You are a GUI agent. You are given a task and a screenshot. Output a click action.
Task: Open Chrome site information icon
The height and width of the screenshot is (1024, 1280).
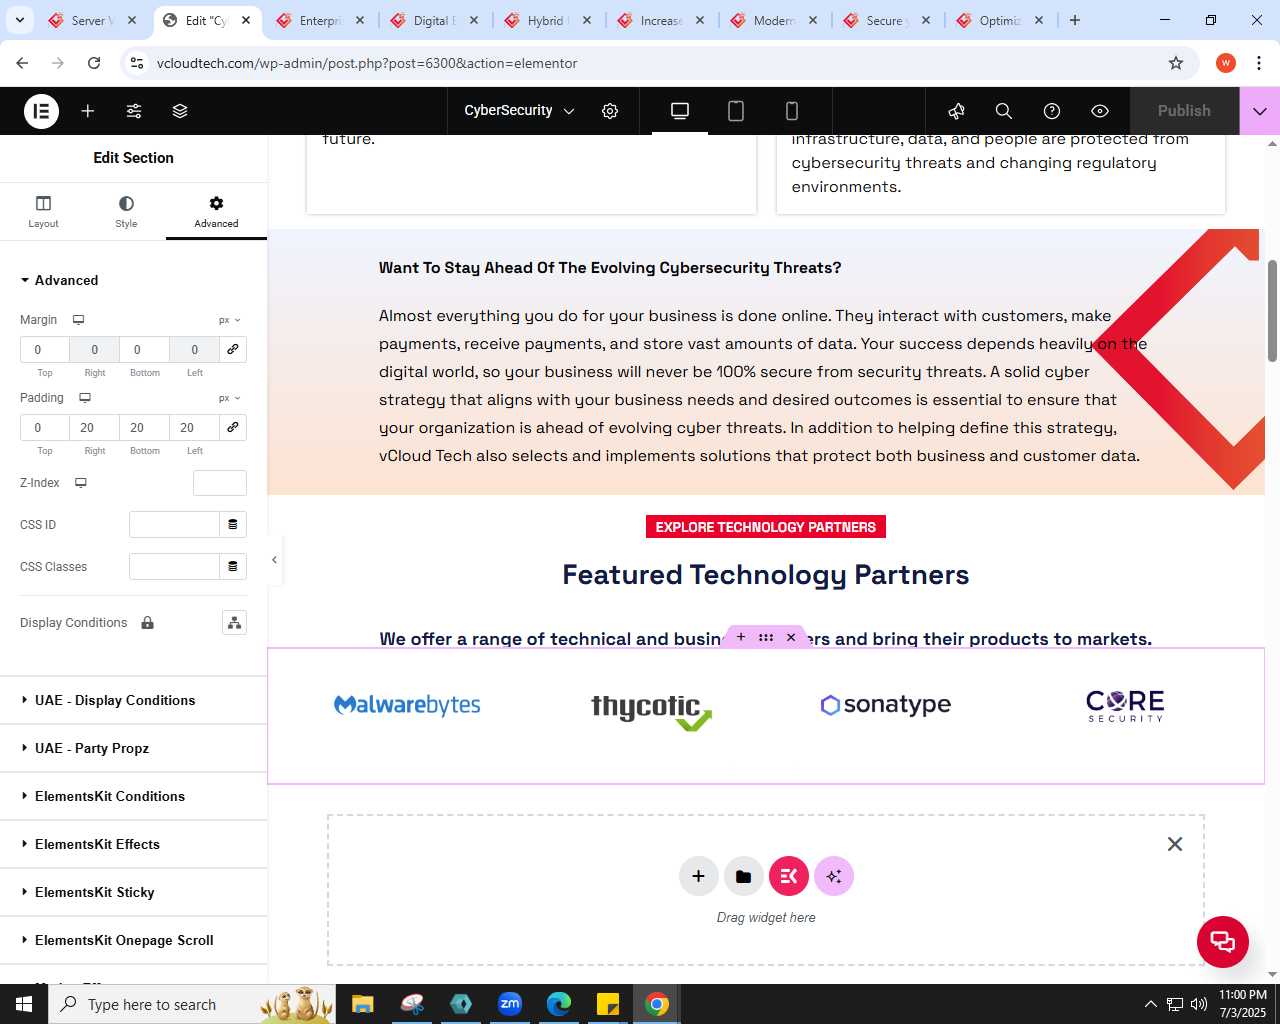click(x=137, y=63)
